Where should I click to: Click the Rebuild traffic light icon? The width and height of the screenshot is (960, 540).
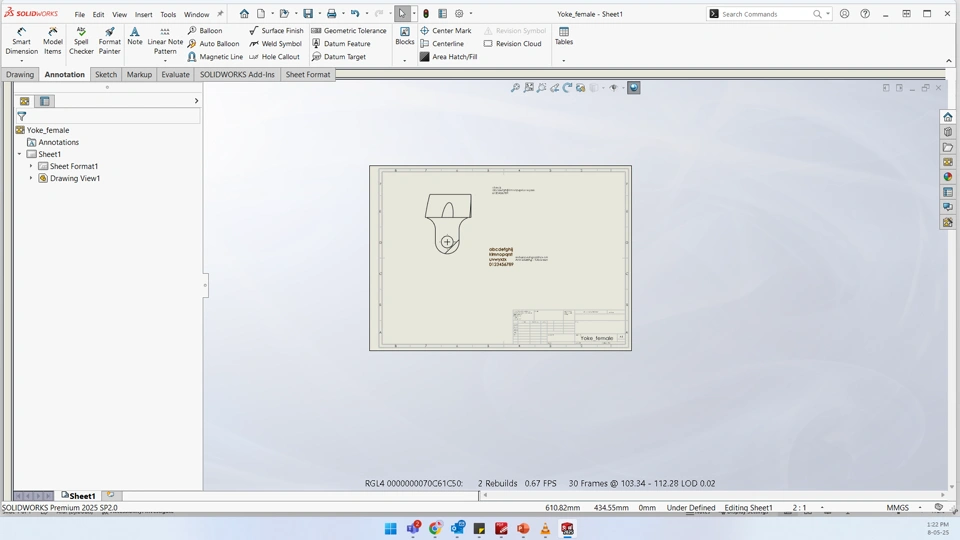click(426, 13)
